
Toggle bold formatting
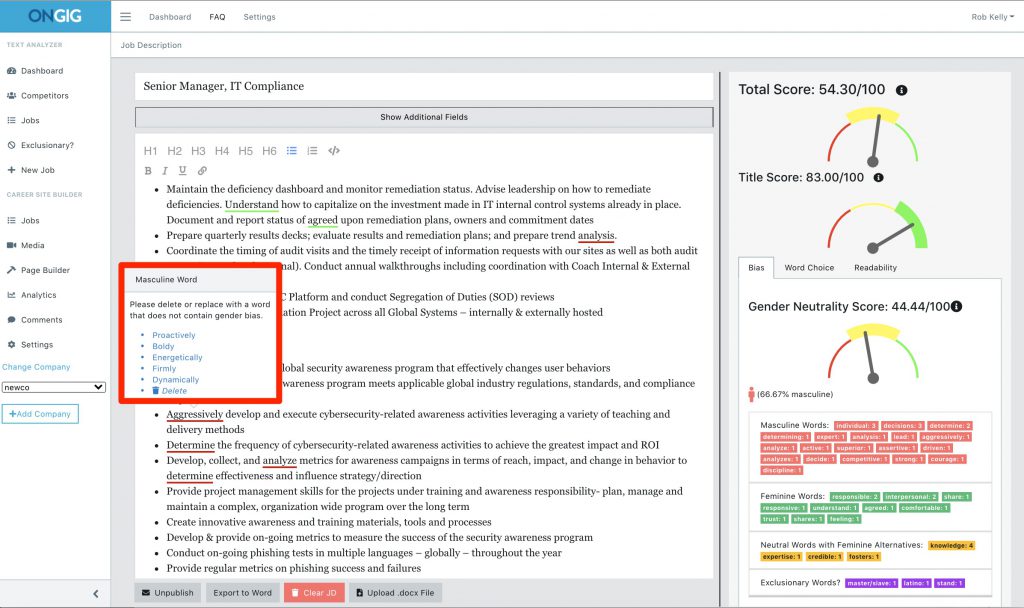[148, 170]
